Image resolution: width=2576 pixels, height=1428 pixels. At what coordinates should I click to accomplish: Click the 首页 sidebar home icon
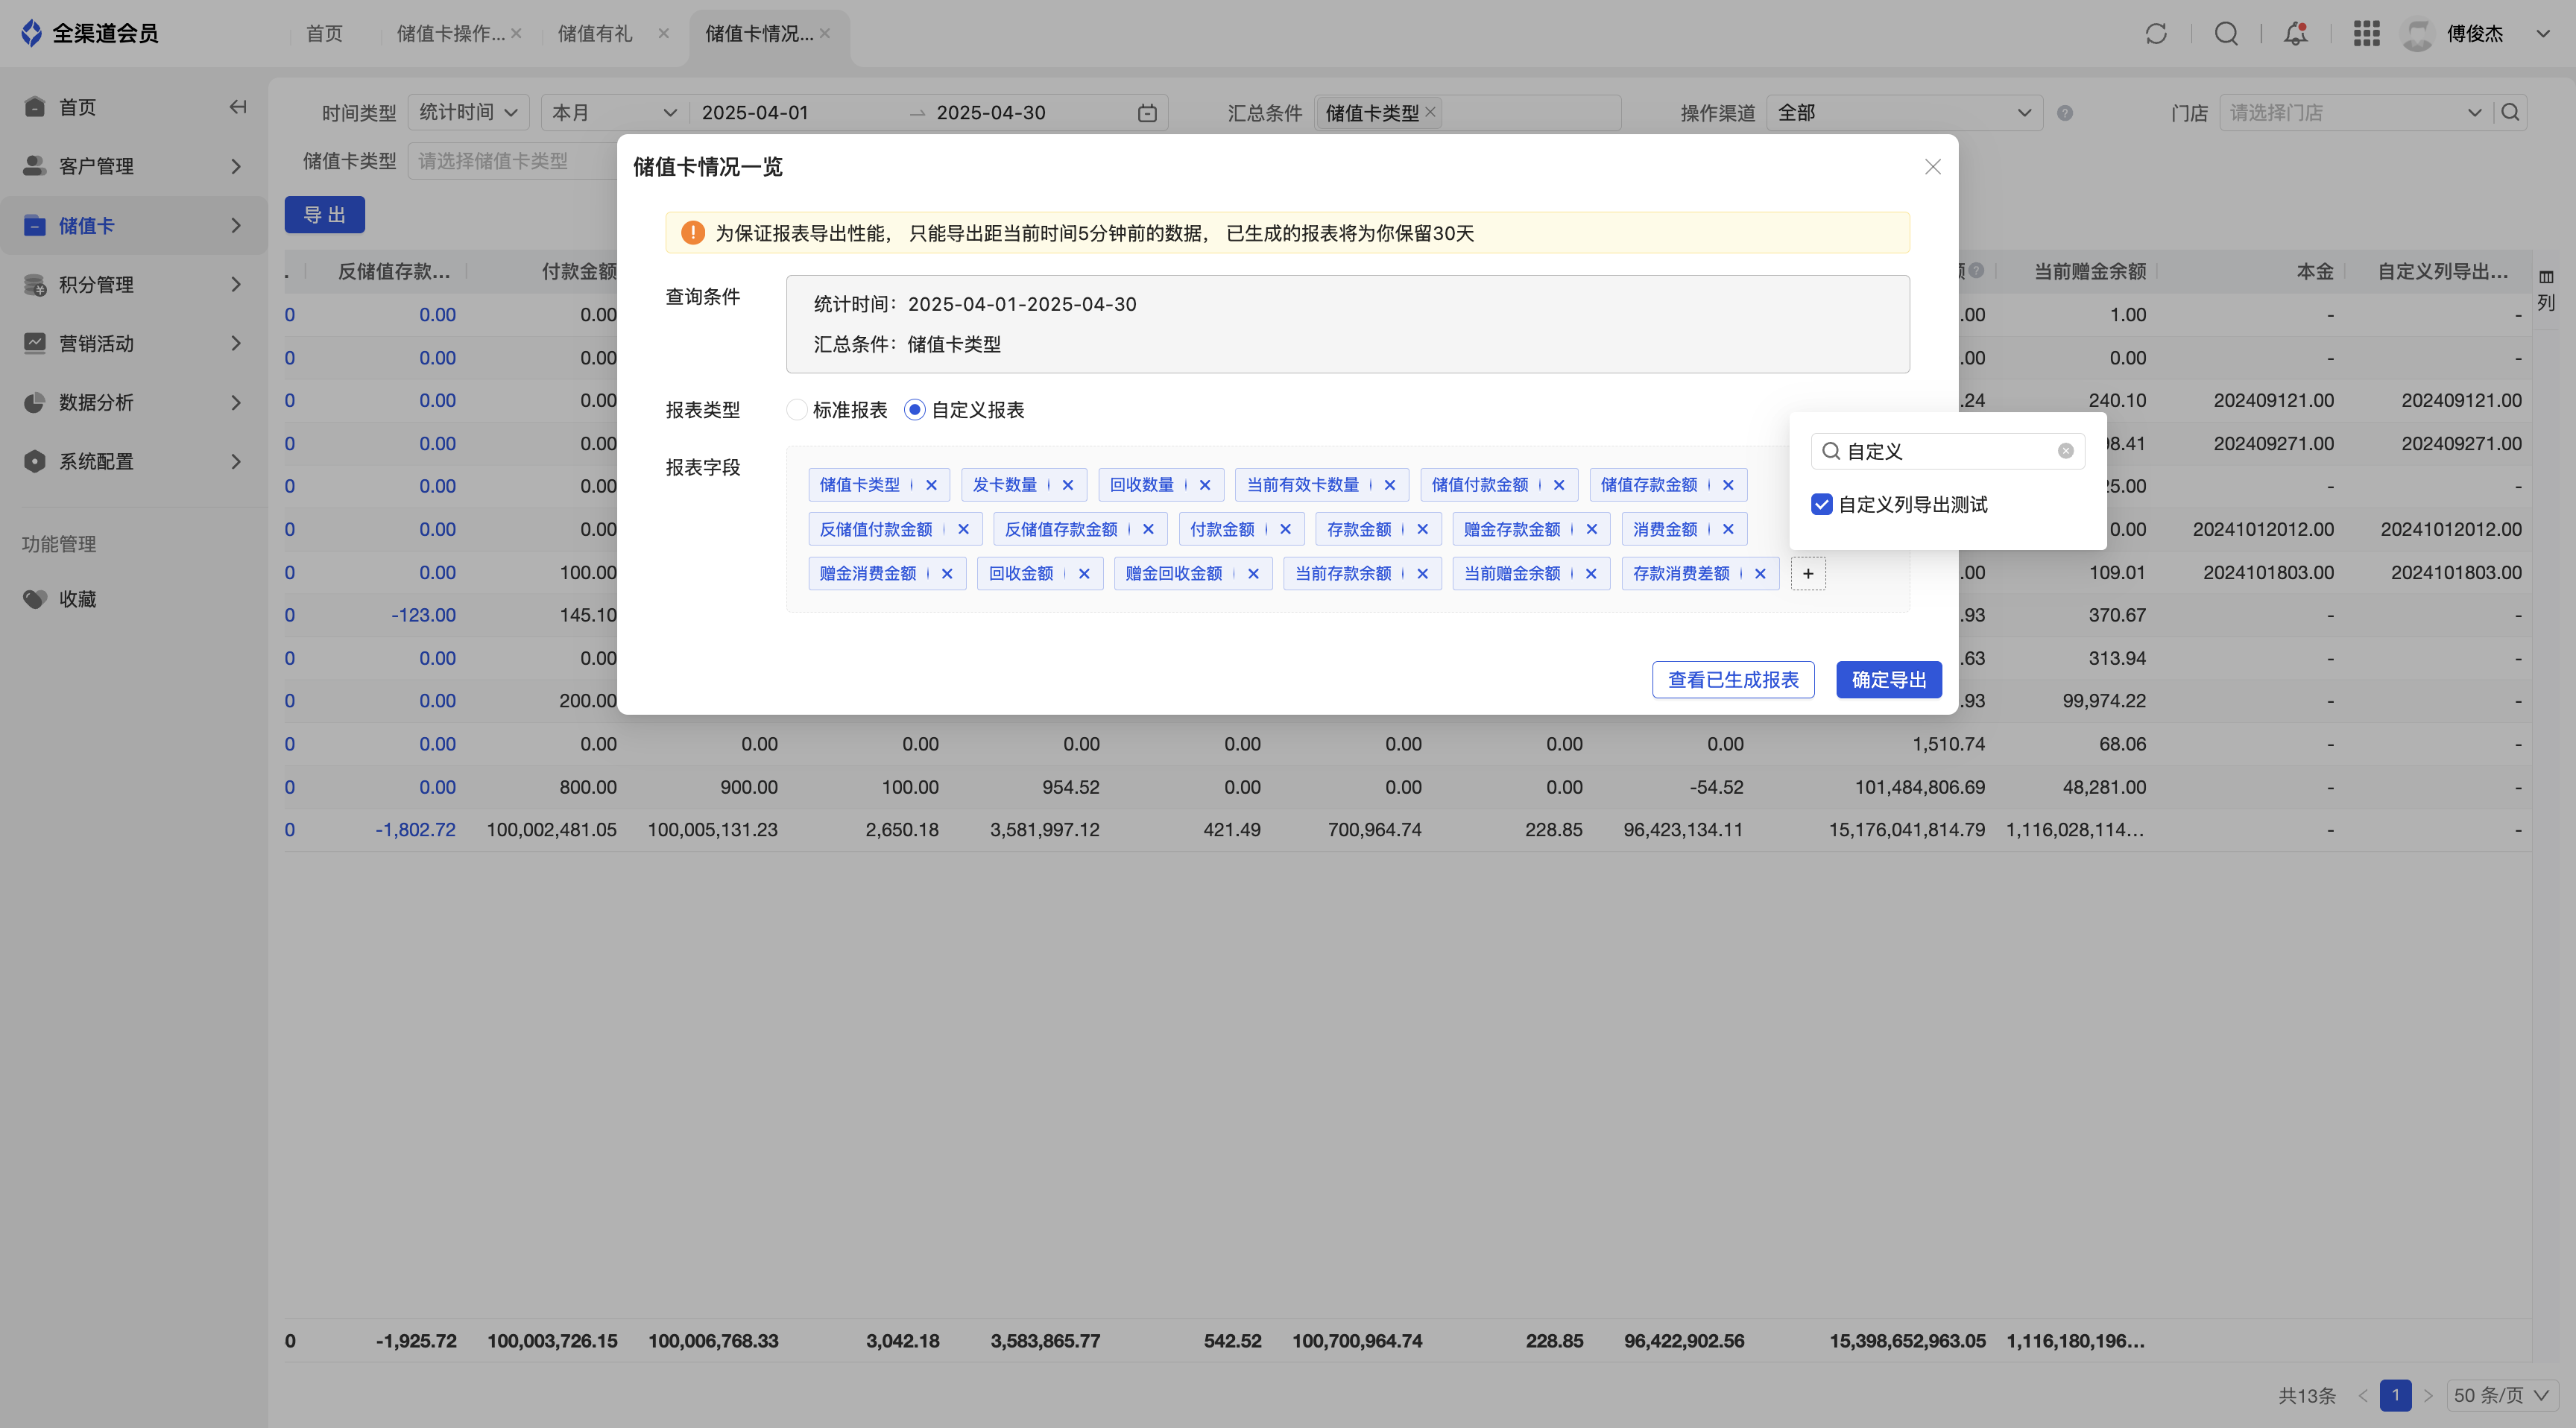[35, 107]
